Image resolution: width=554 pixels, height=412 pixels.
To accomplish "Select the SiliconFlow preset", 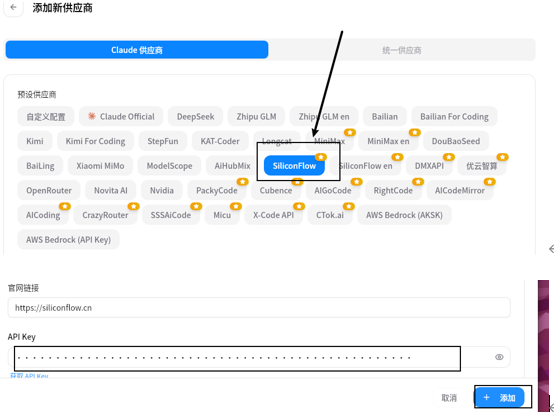I will 294,166.
